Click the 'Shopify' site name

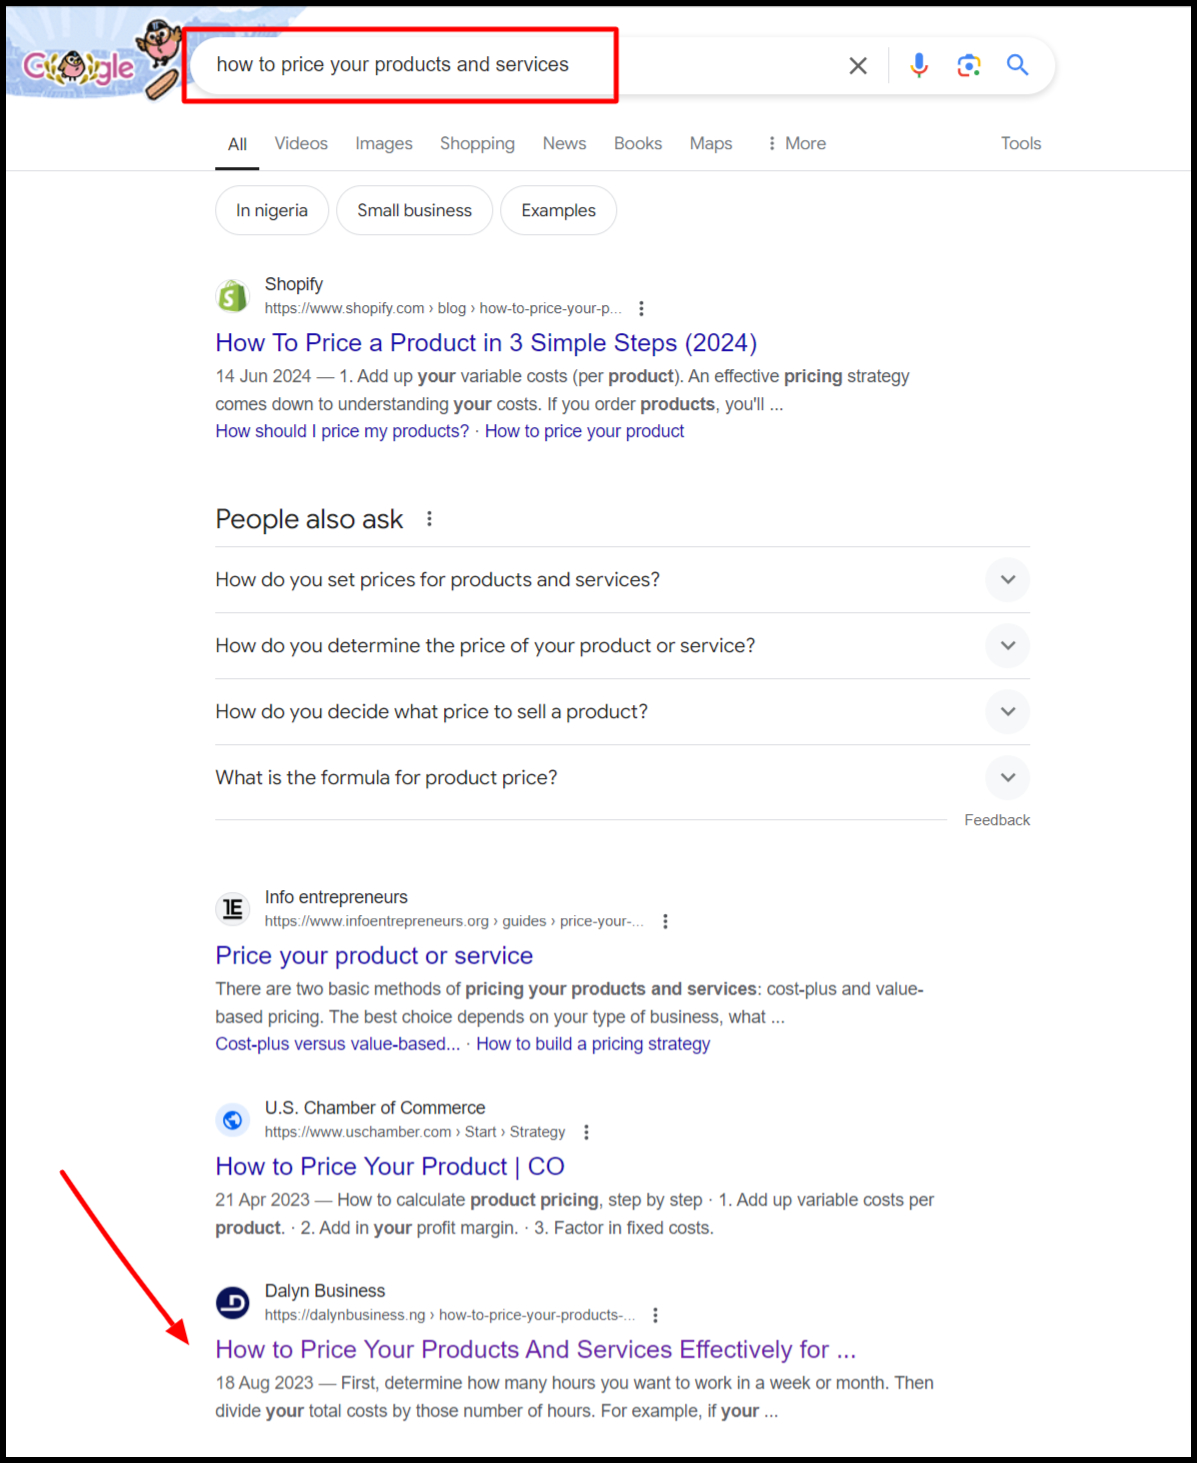point(294,284)
